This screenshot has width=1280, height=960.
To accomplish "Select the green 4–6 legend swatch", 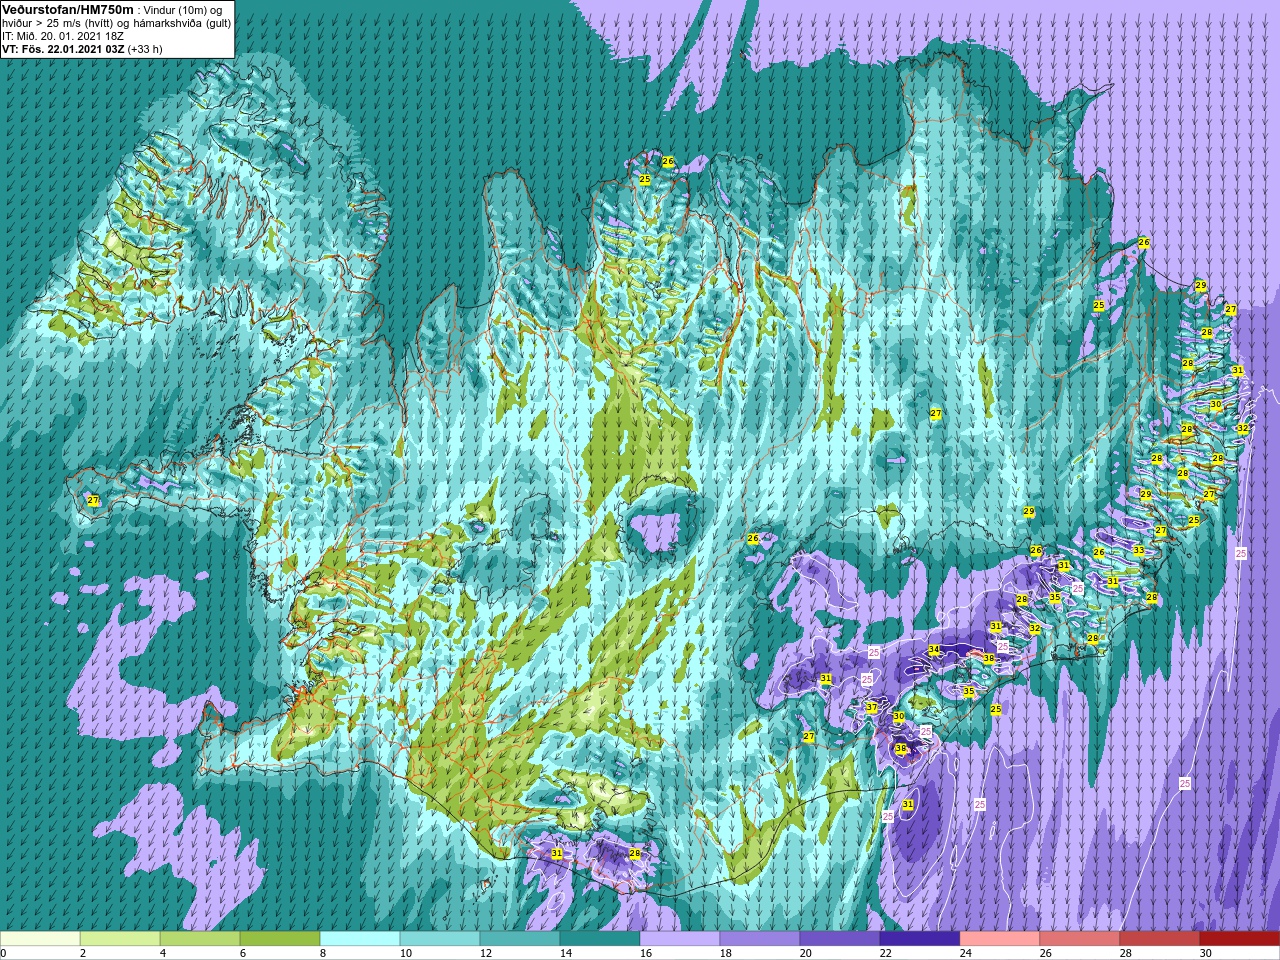I will 200,939.
